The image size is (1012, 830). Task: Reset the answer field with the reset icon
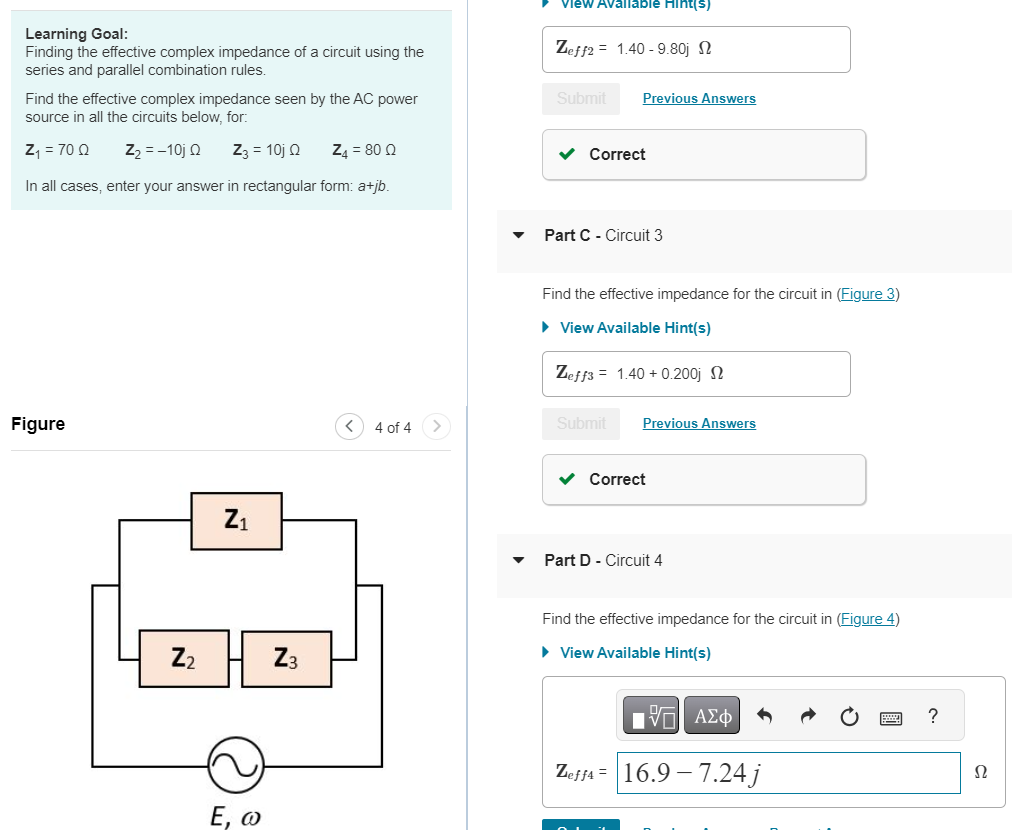(848, 715)
